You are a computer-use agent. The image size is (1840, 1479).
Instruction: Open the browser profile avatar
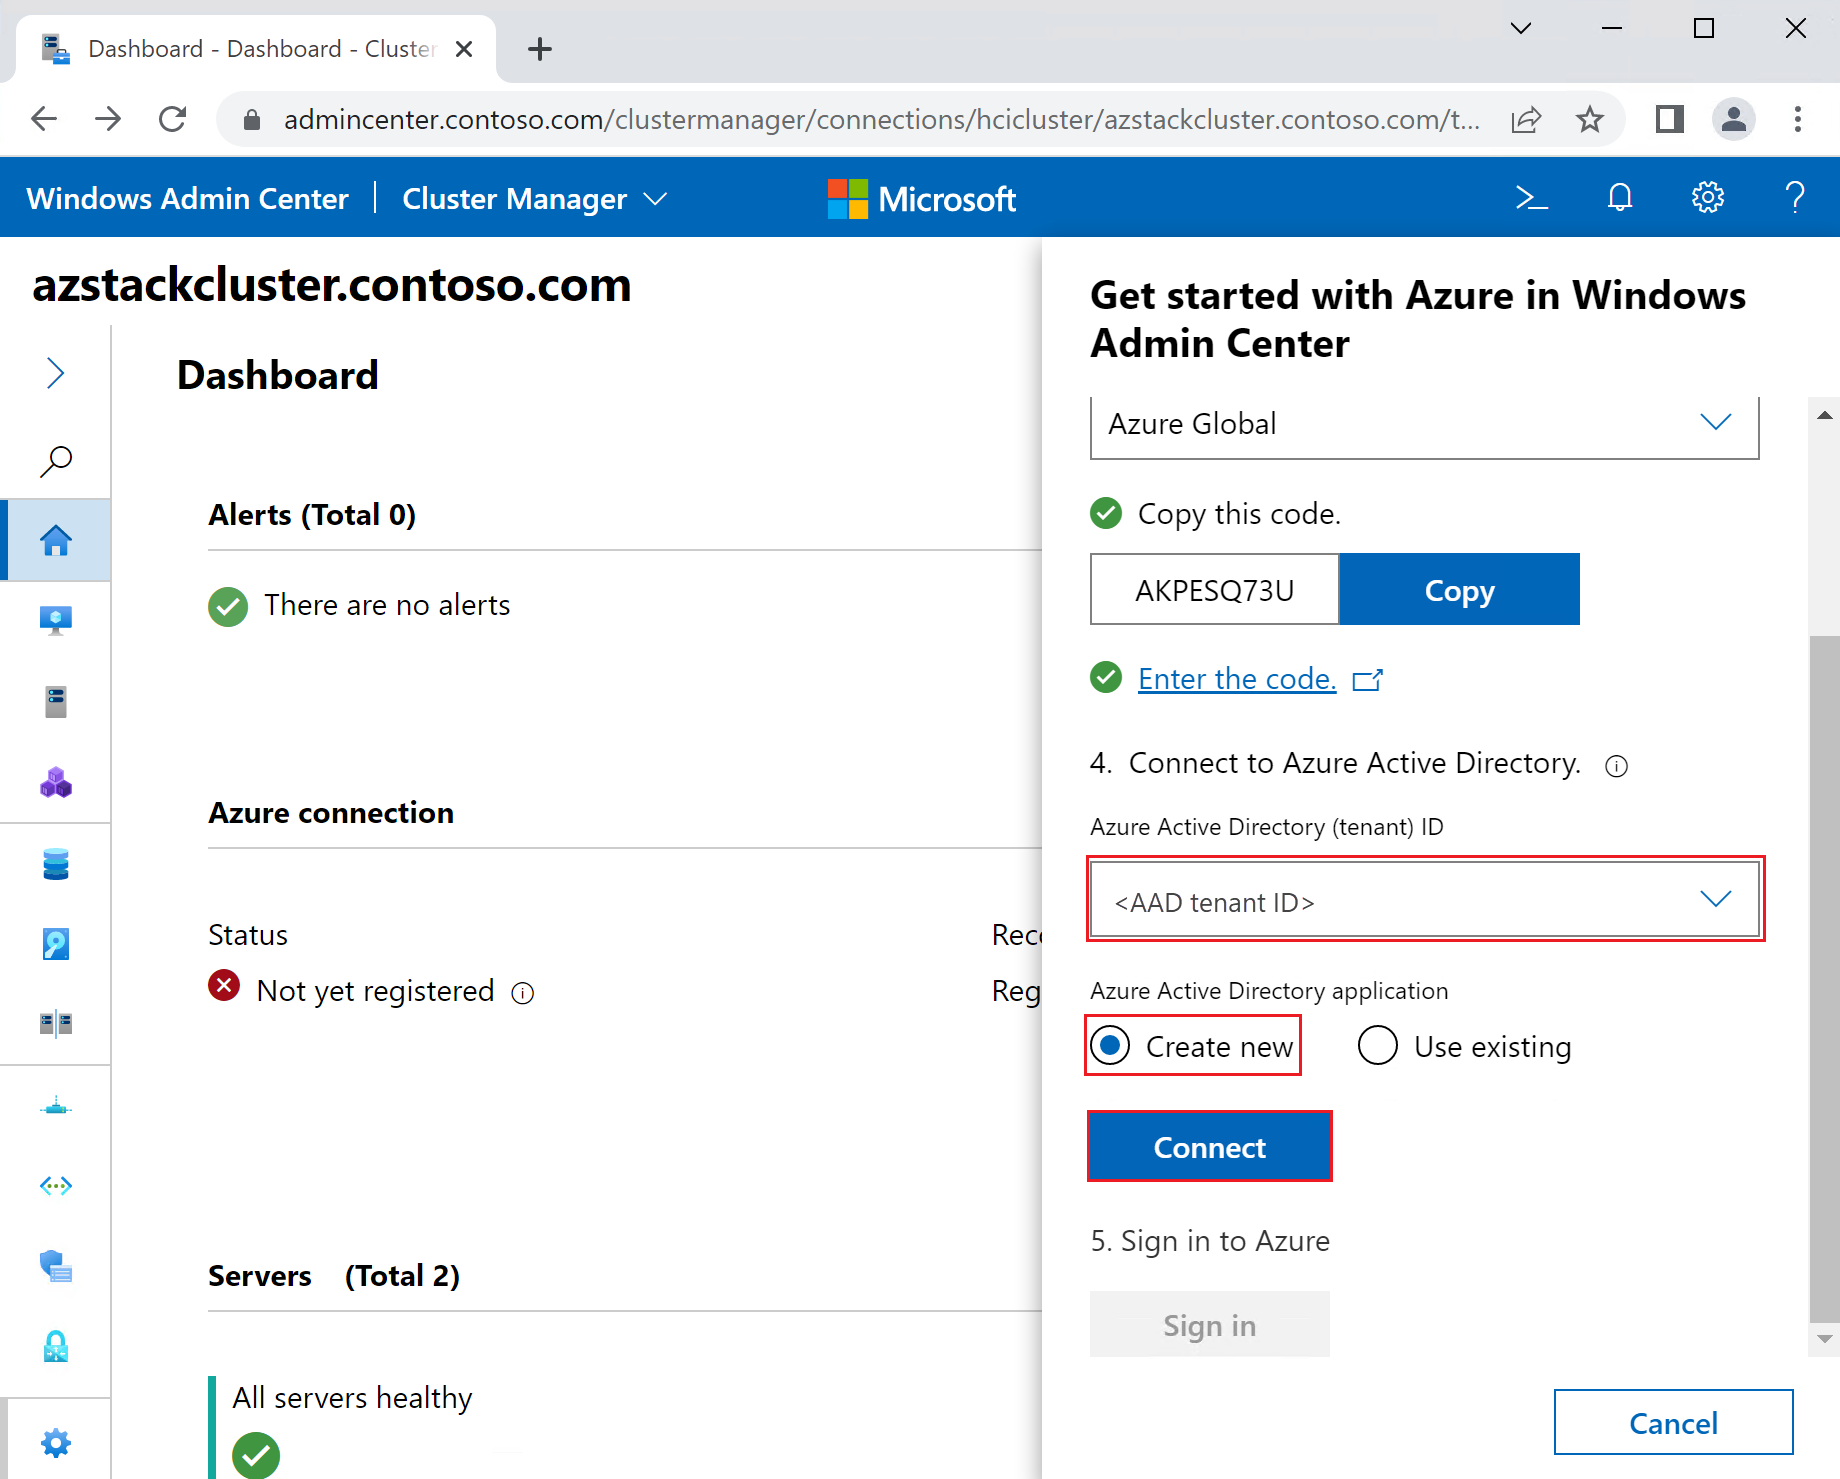(x=1734, y=119)
